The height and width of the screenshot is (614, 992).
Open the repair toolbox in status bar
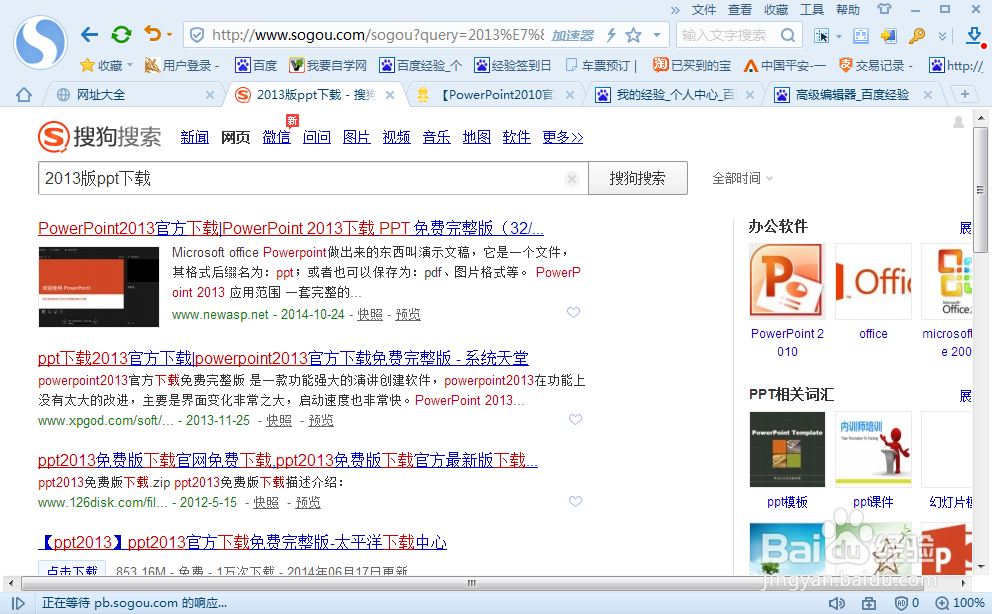click(x=869, y=604)
